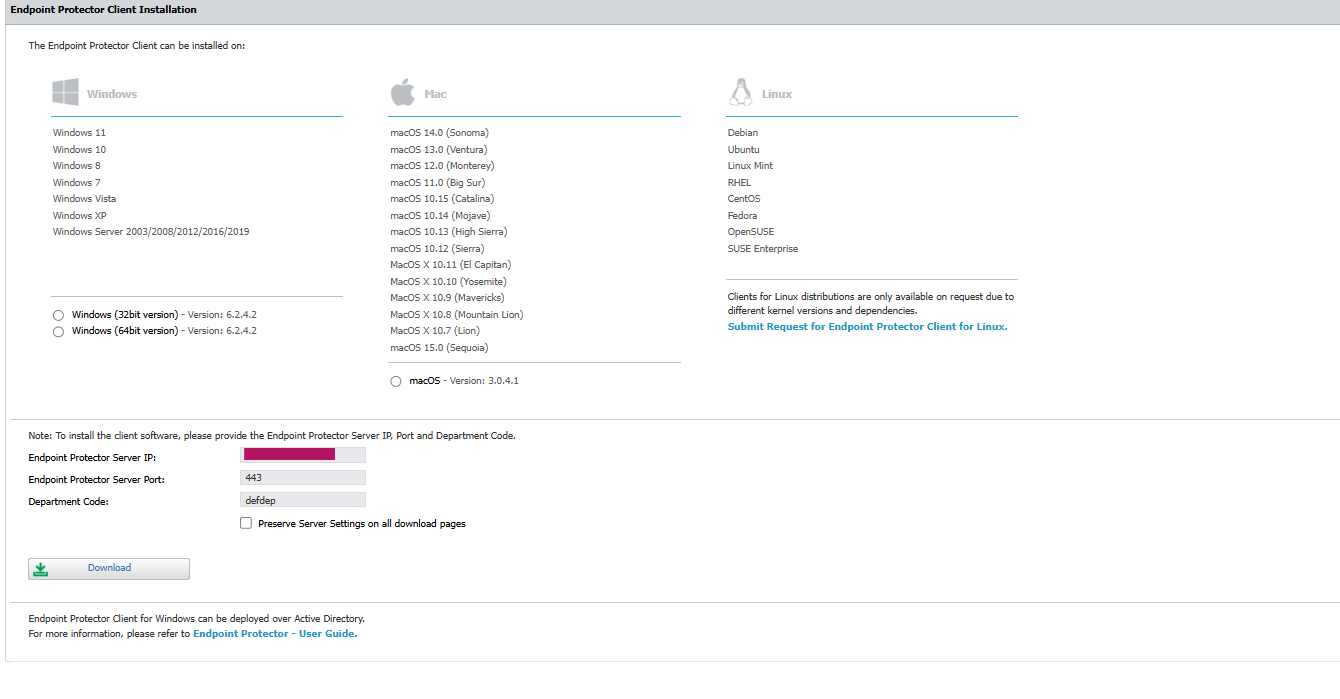The width and height of the screenshot is (1340, 699).
Task: Select Windows 11 in the Windows list
Action: [78, 131]
